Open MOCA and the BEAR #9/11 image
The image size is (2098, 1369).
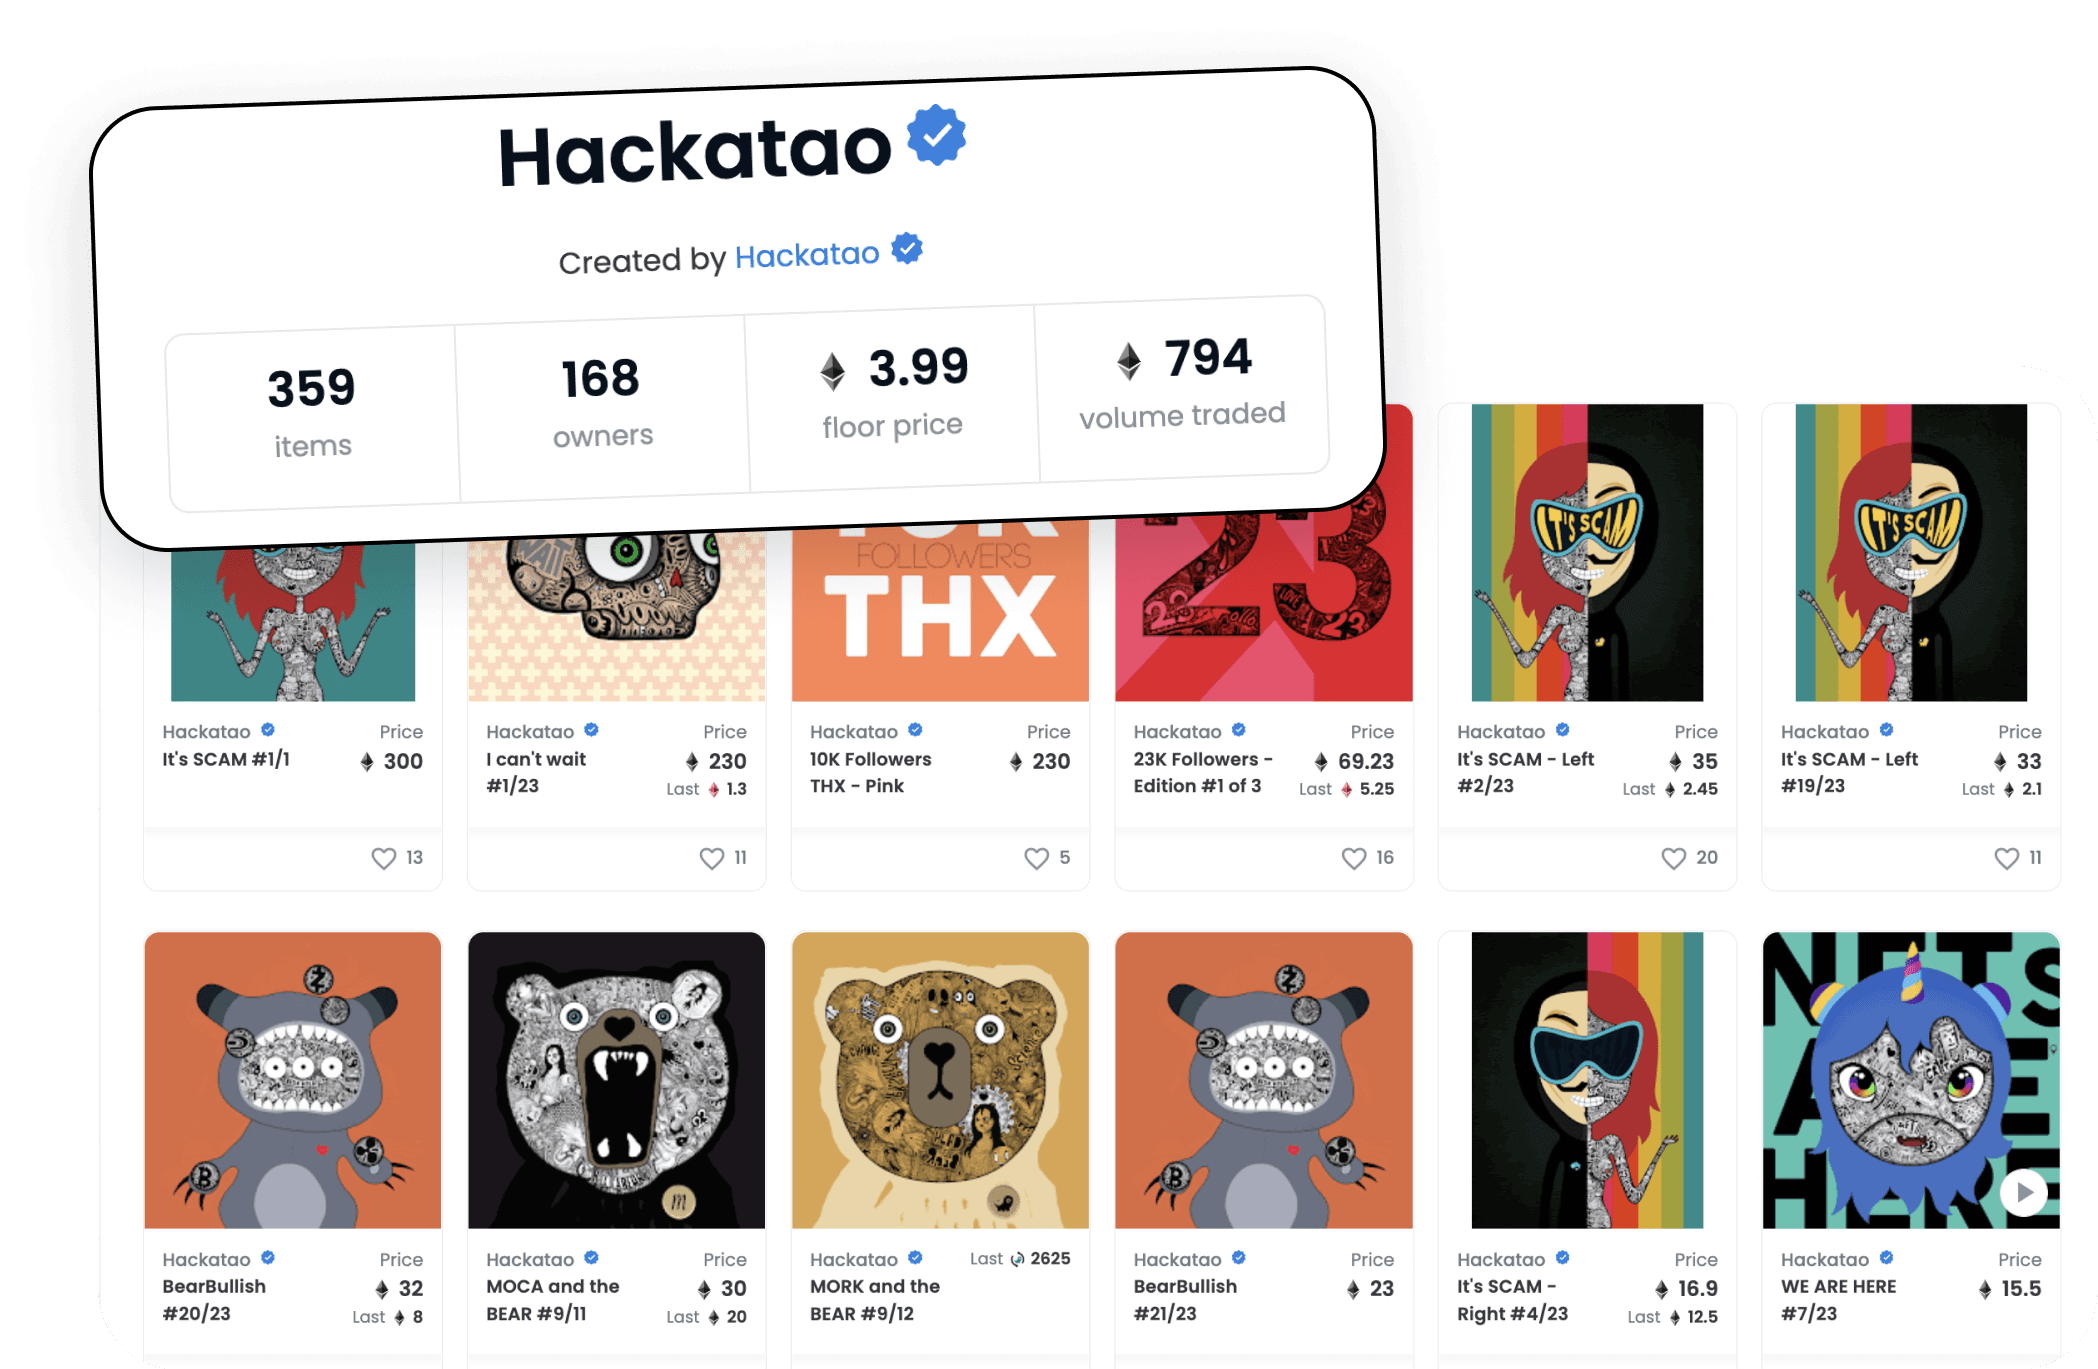(616, 1080)
